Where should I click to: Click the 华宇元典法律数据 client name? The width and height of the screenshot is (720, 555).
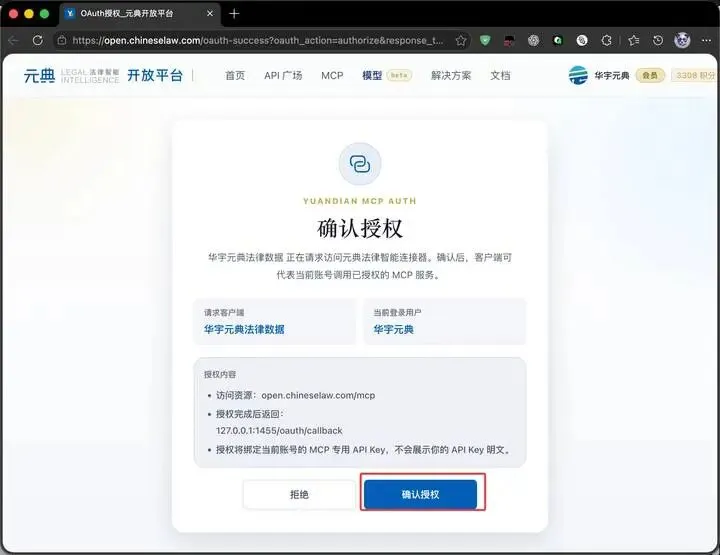tap(244, 329)
